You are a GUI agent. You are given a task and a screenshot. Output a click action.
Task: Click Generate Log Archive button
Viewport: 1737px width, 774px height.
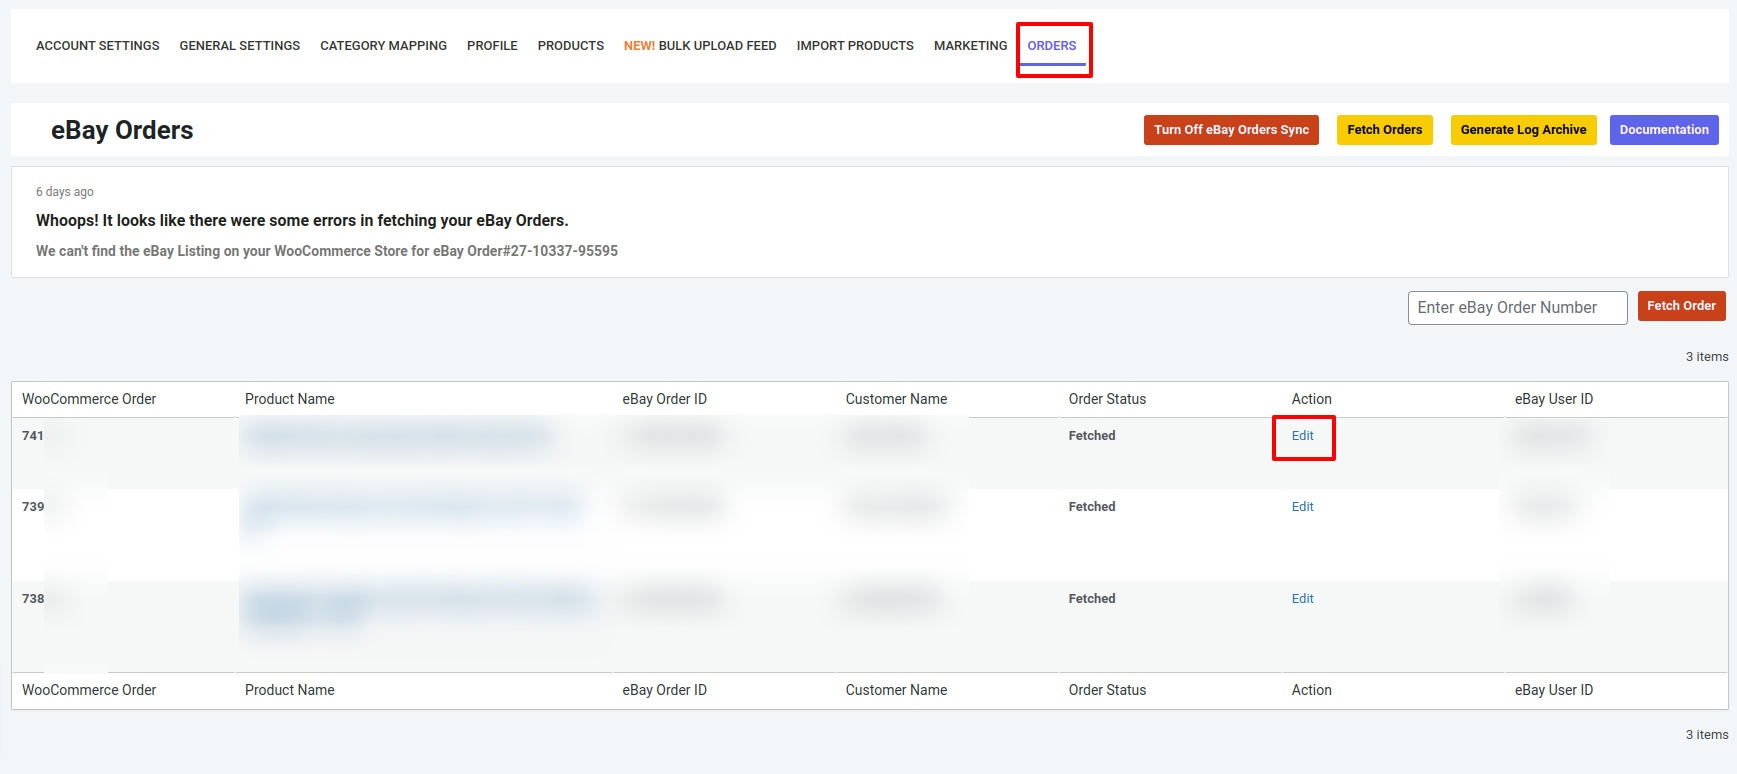tap(1523, 130)
